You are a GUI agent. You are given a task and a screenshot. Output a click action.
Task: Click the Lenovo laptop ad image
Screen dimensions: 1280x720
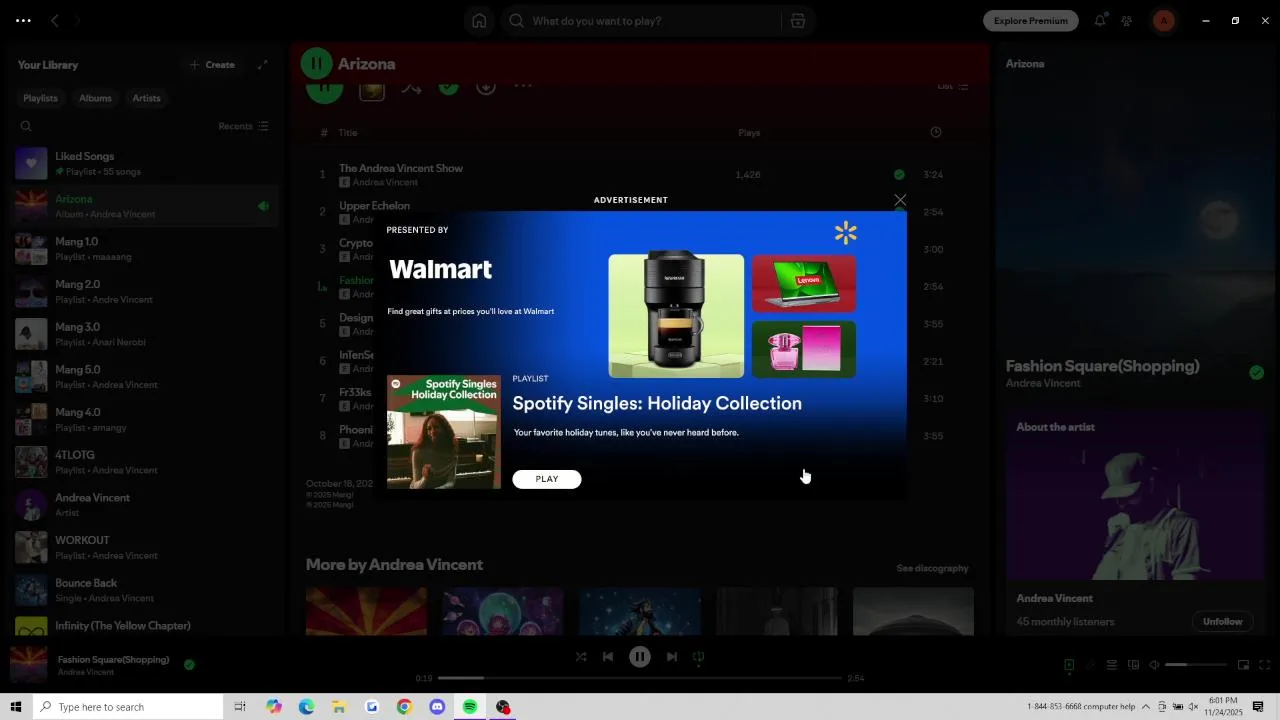click(804, 283)
